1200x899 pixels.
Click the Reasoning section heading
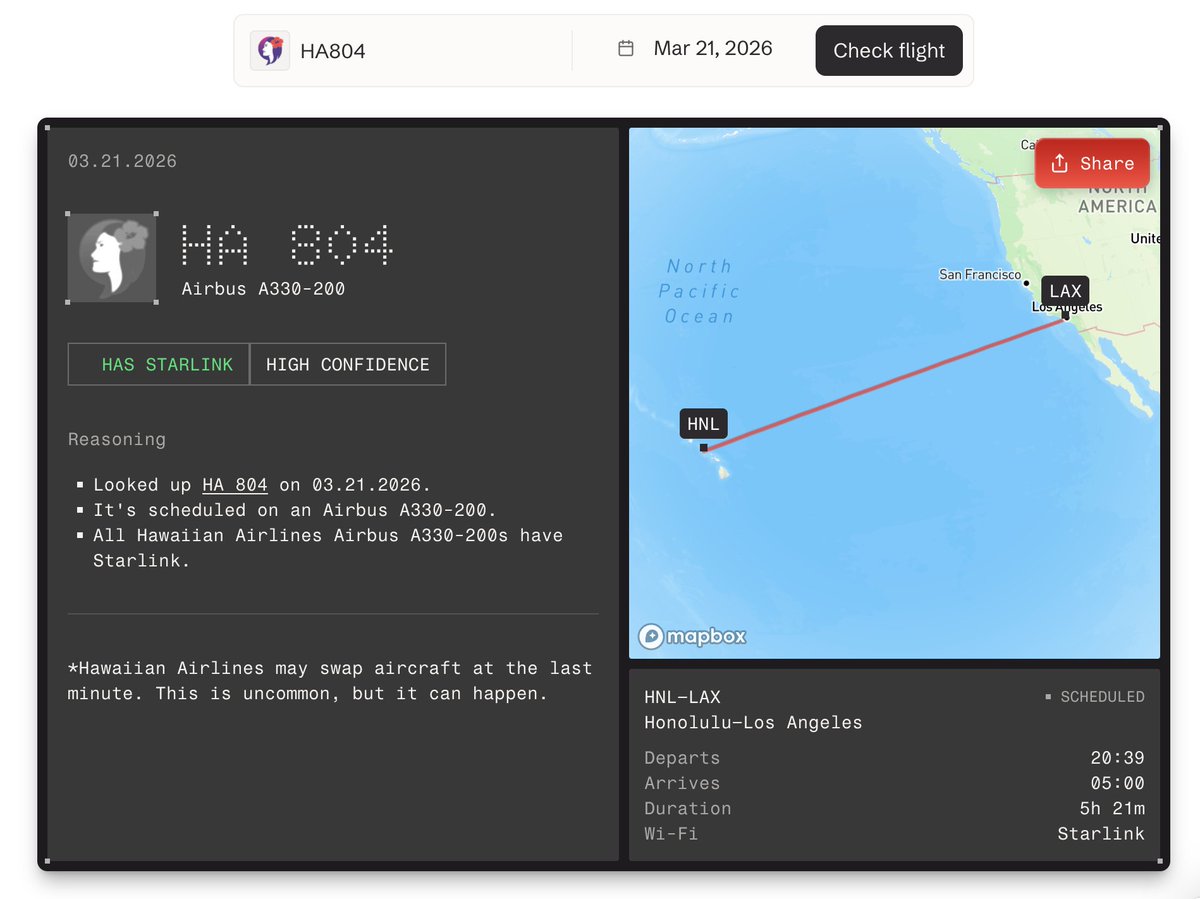[x=117, y=439]
